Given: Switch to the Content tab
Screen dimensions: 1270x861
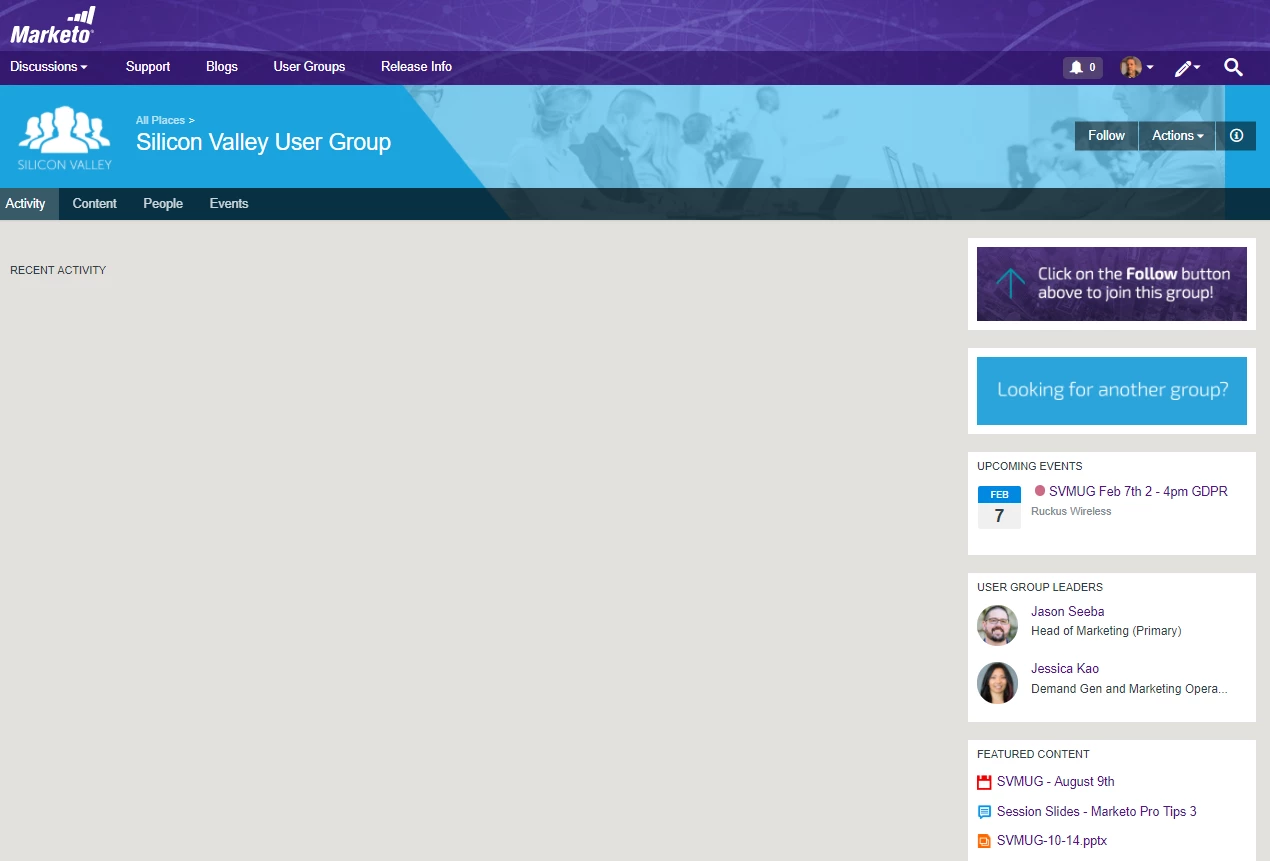Looking at the screenshot, I should 95,204.
